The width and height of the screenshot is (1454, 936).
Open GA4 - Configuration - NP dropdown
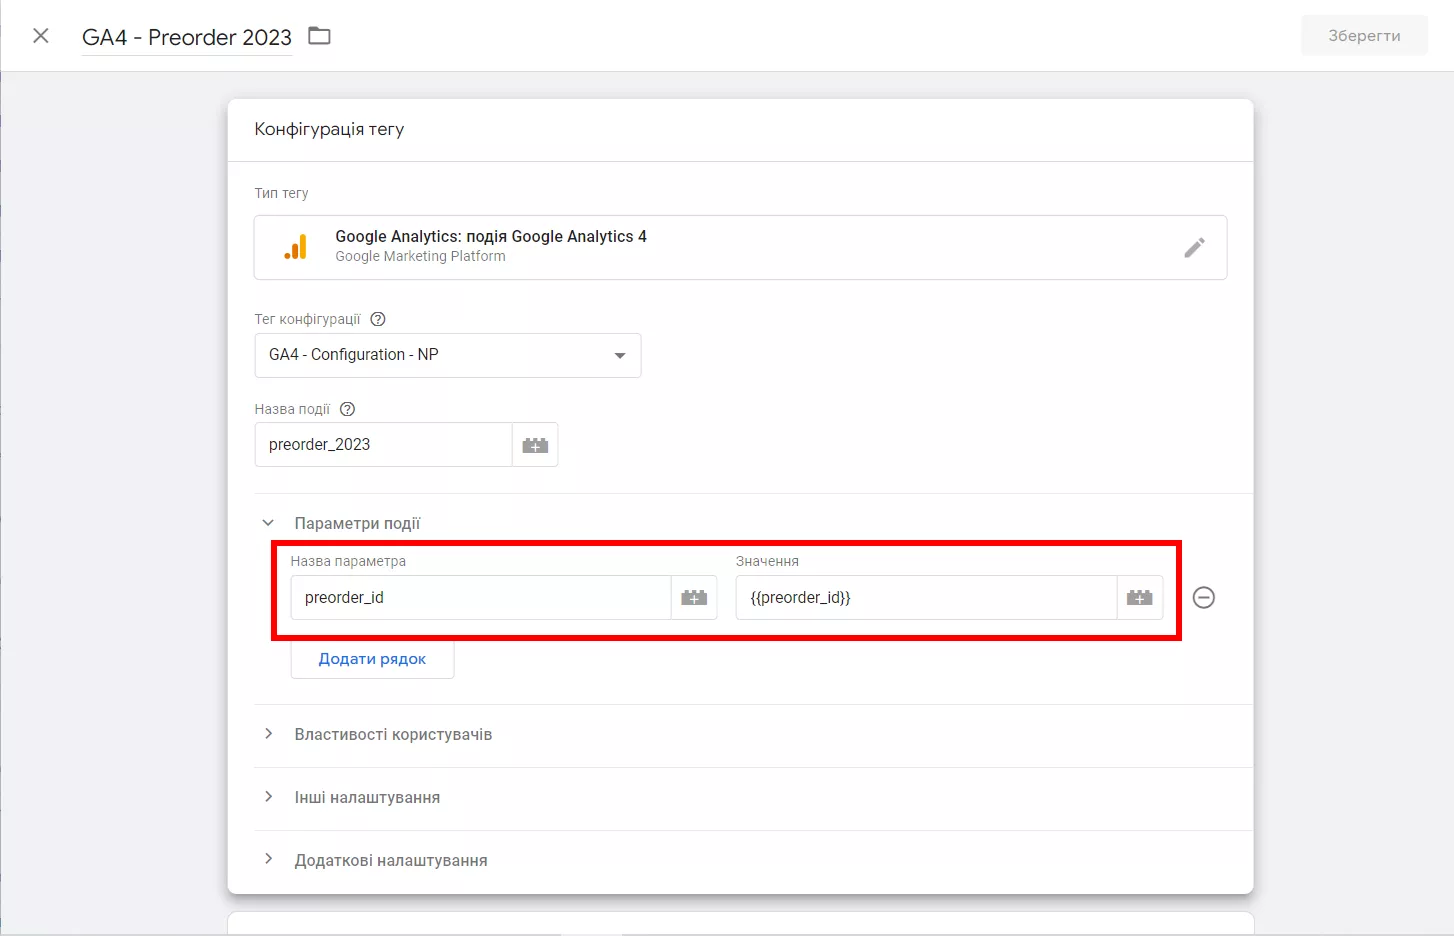pyautogui.click(x=448, y=355)
